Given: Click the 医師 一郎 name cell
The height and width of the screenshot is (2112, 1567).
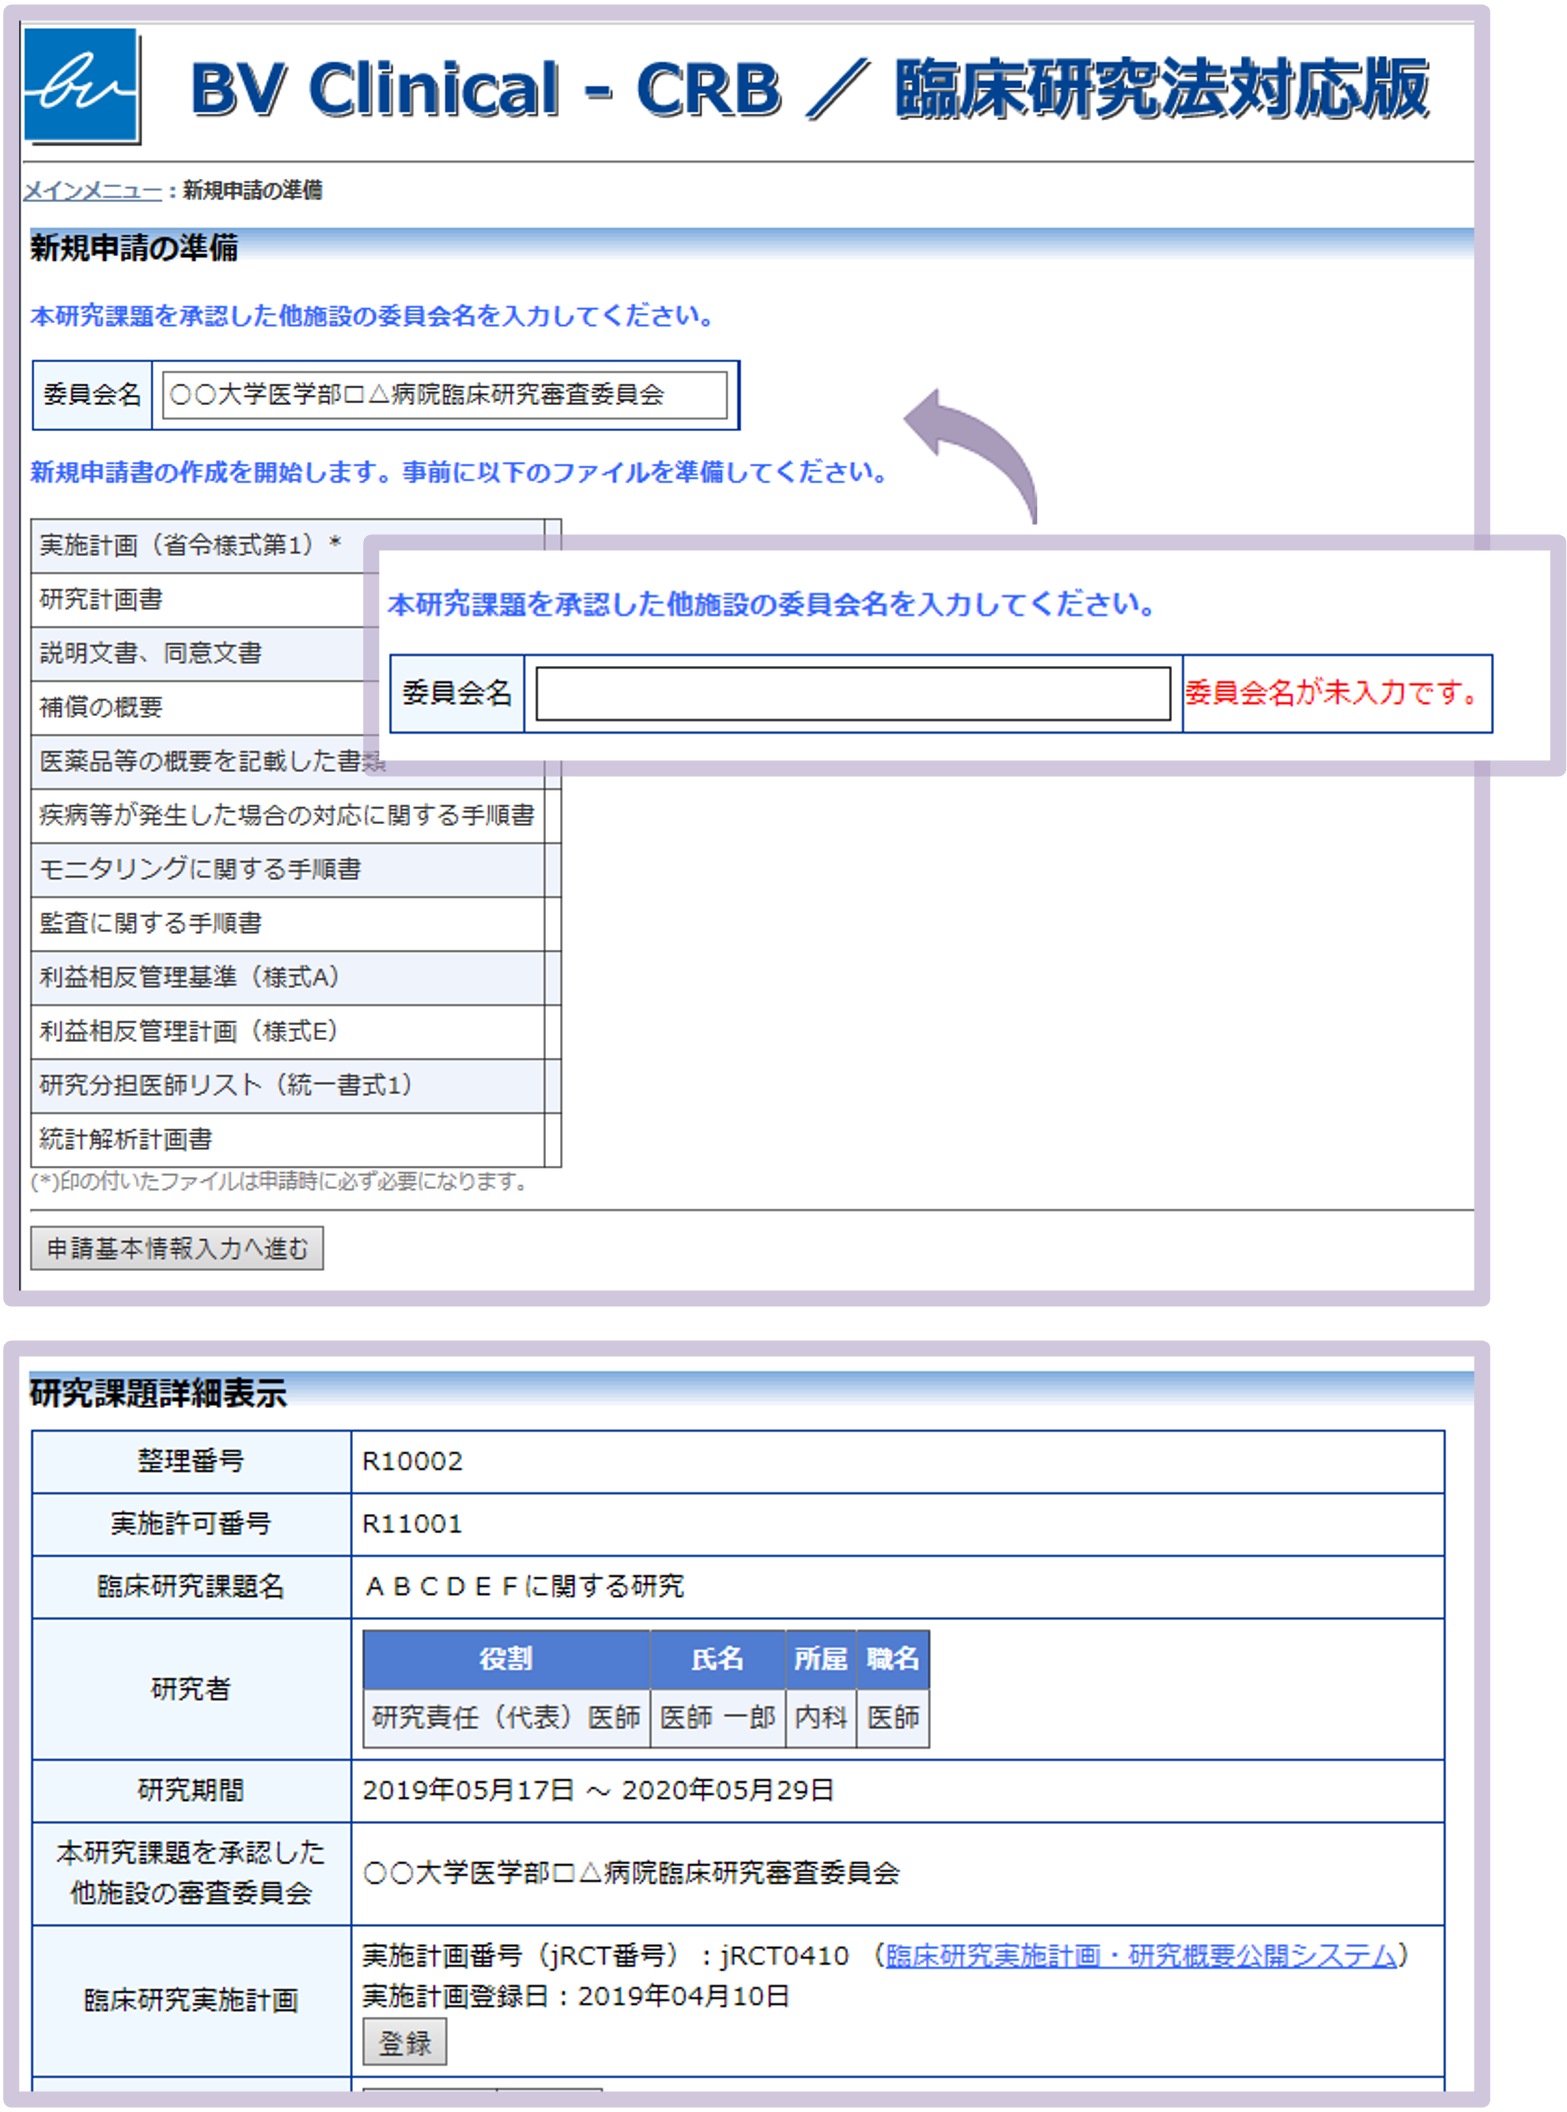Looking at the screenshot, I should [718, 1718].
